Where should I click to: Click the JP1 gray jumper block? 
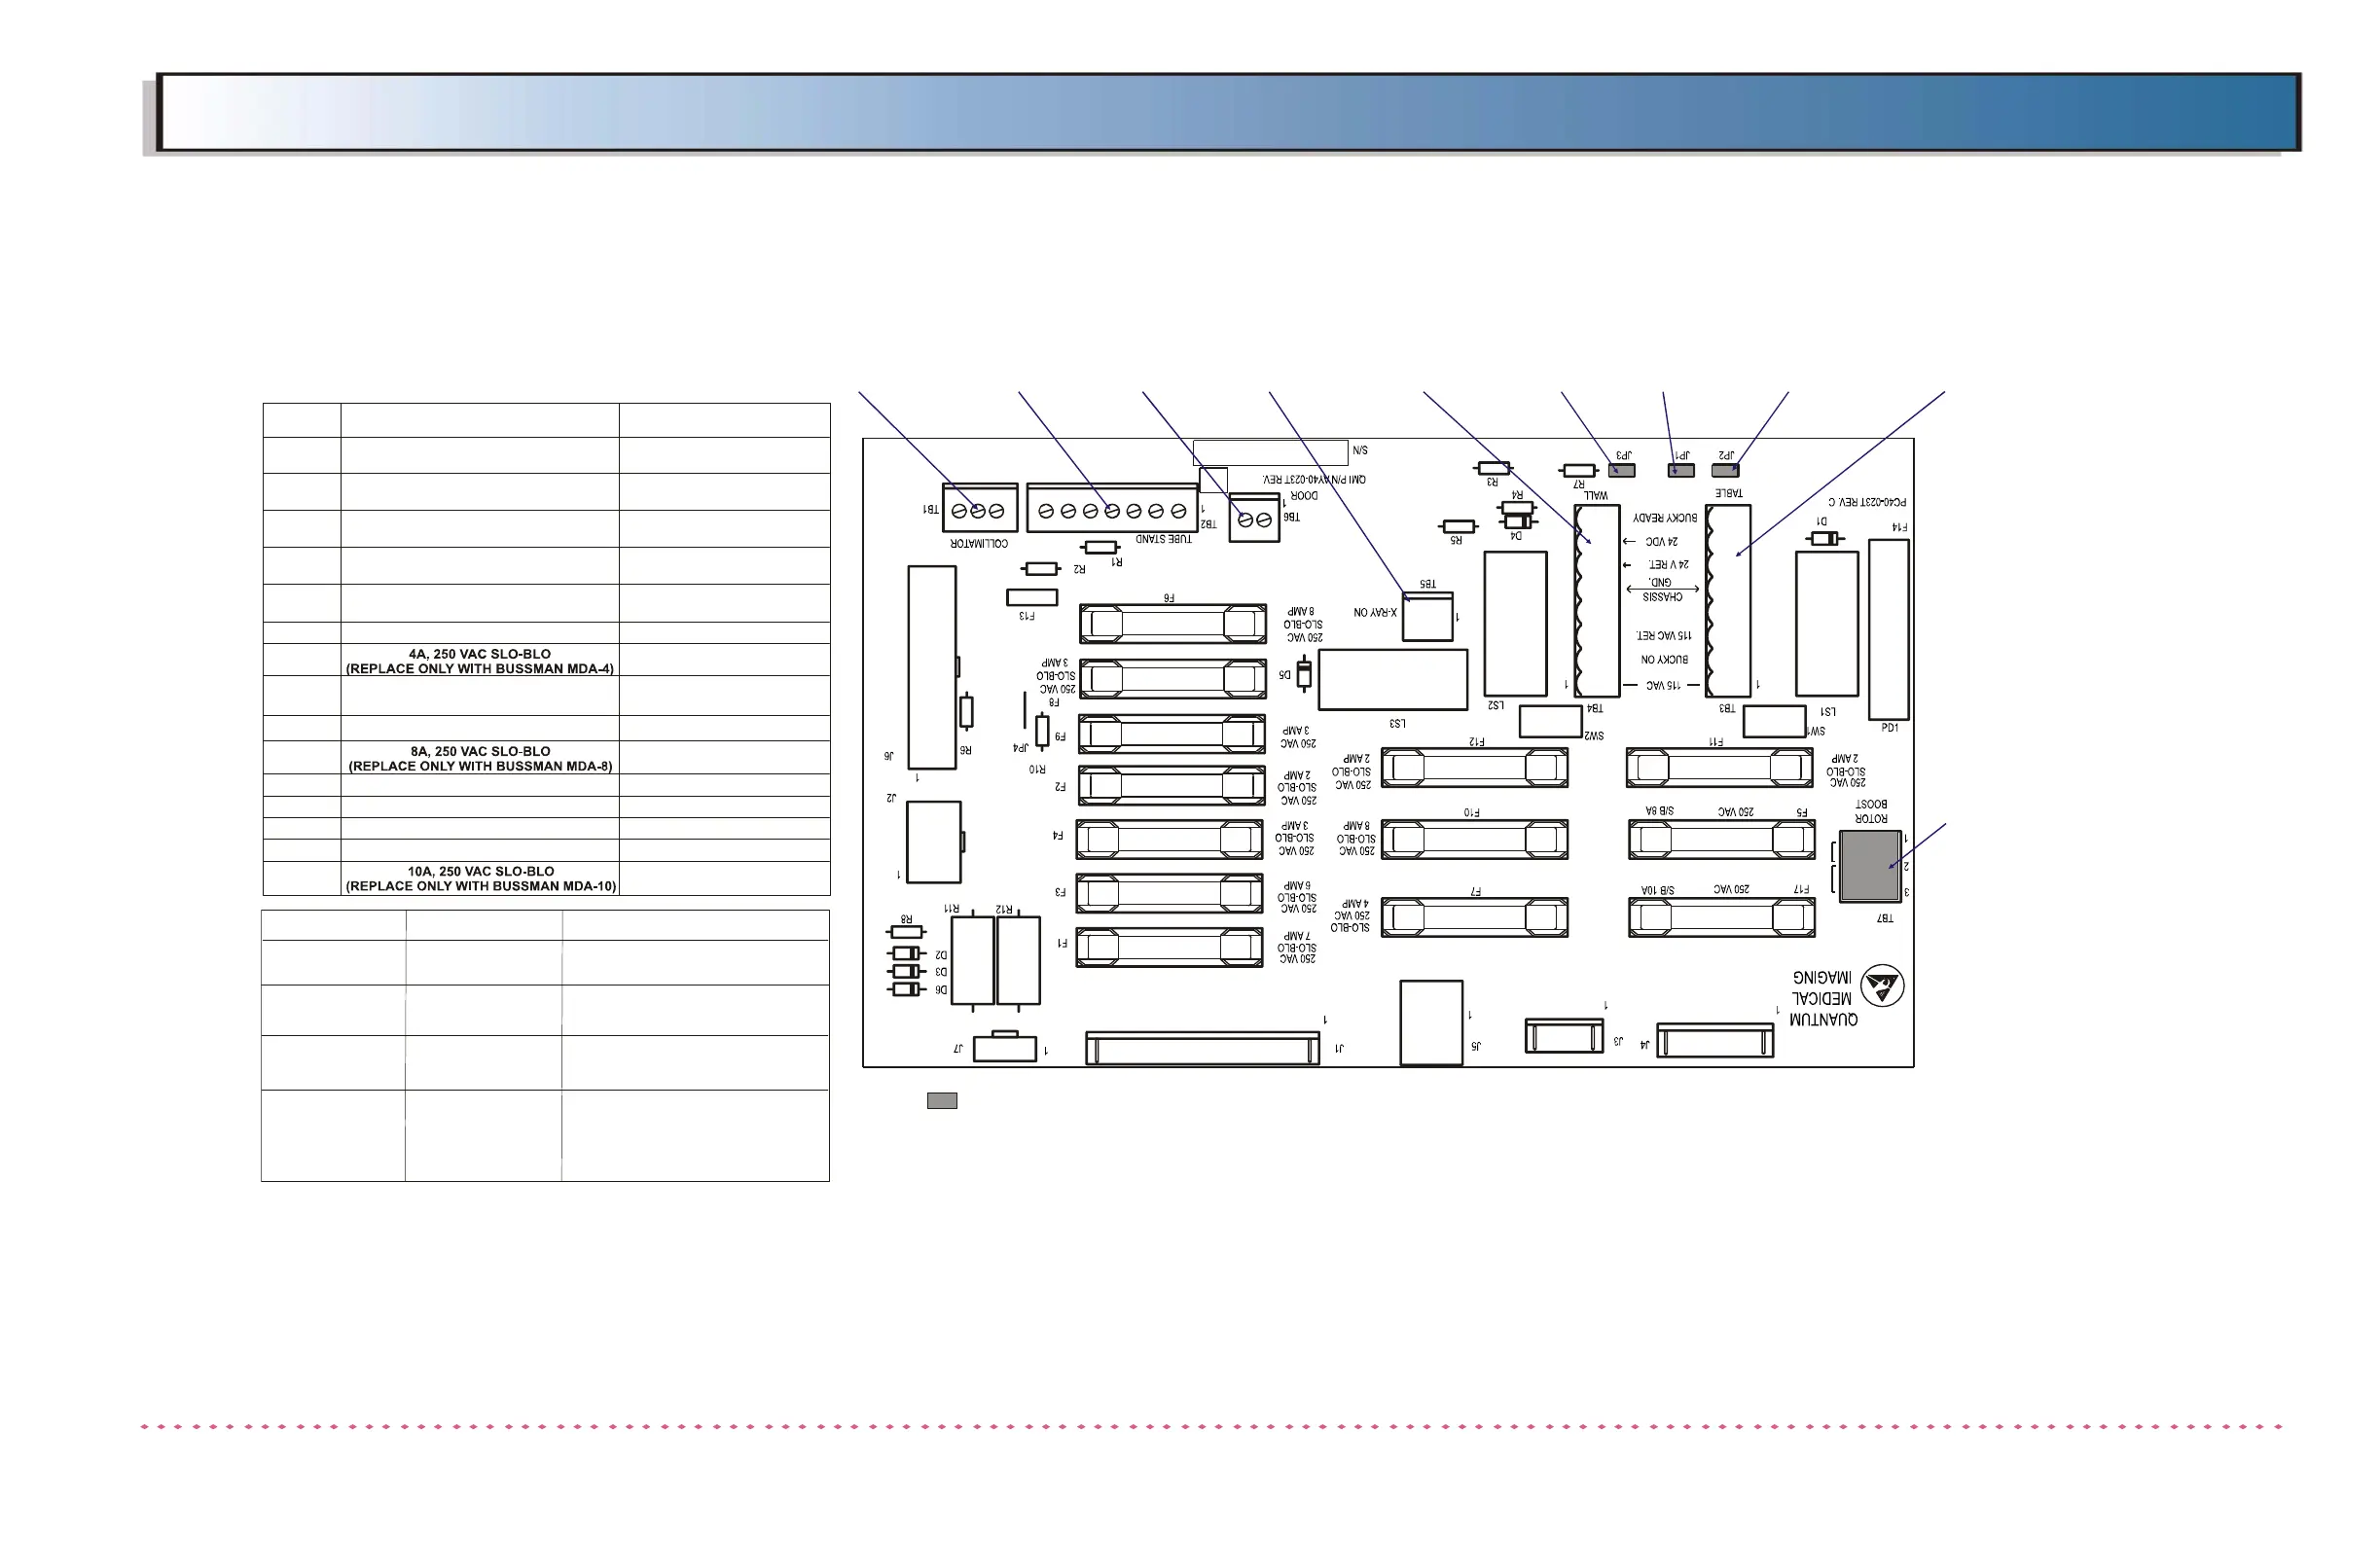(1681, 470)
